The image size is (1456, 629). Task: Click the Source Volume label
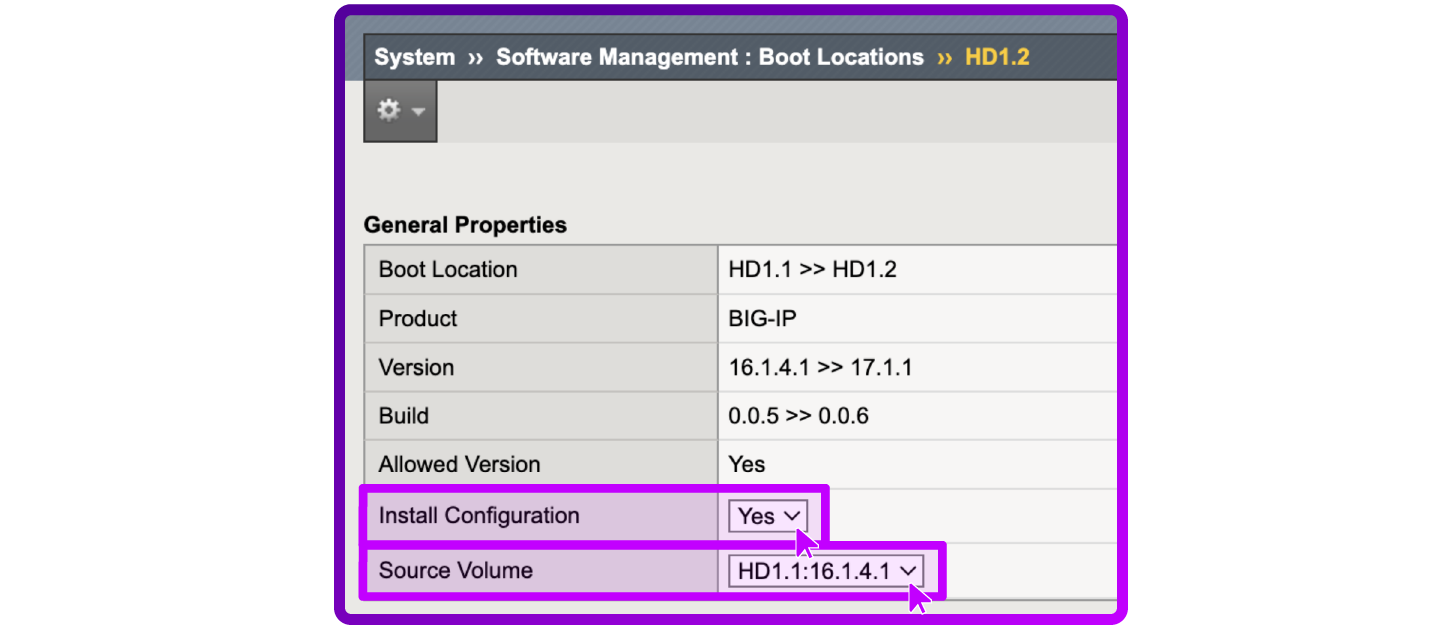456,571
